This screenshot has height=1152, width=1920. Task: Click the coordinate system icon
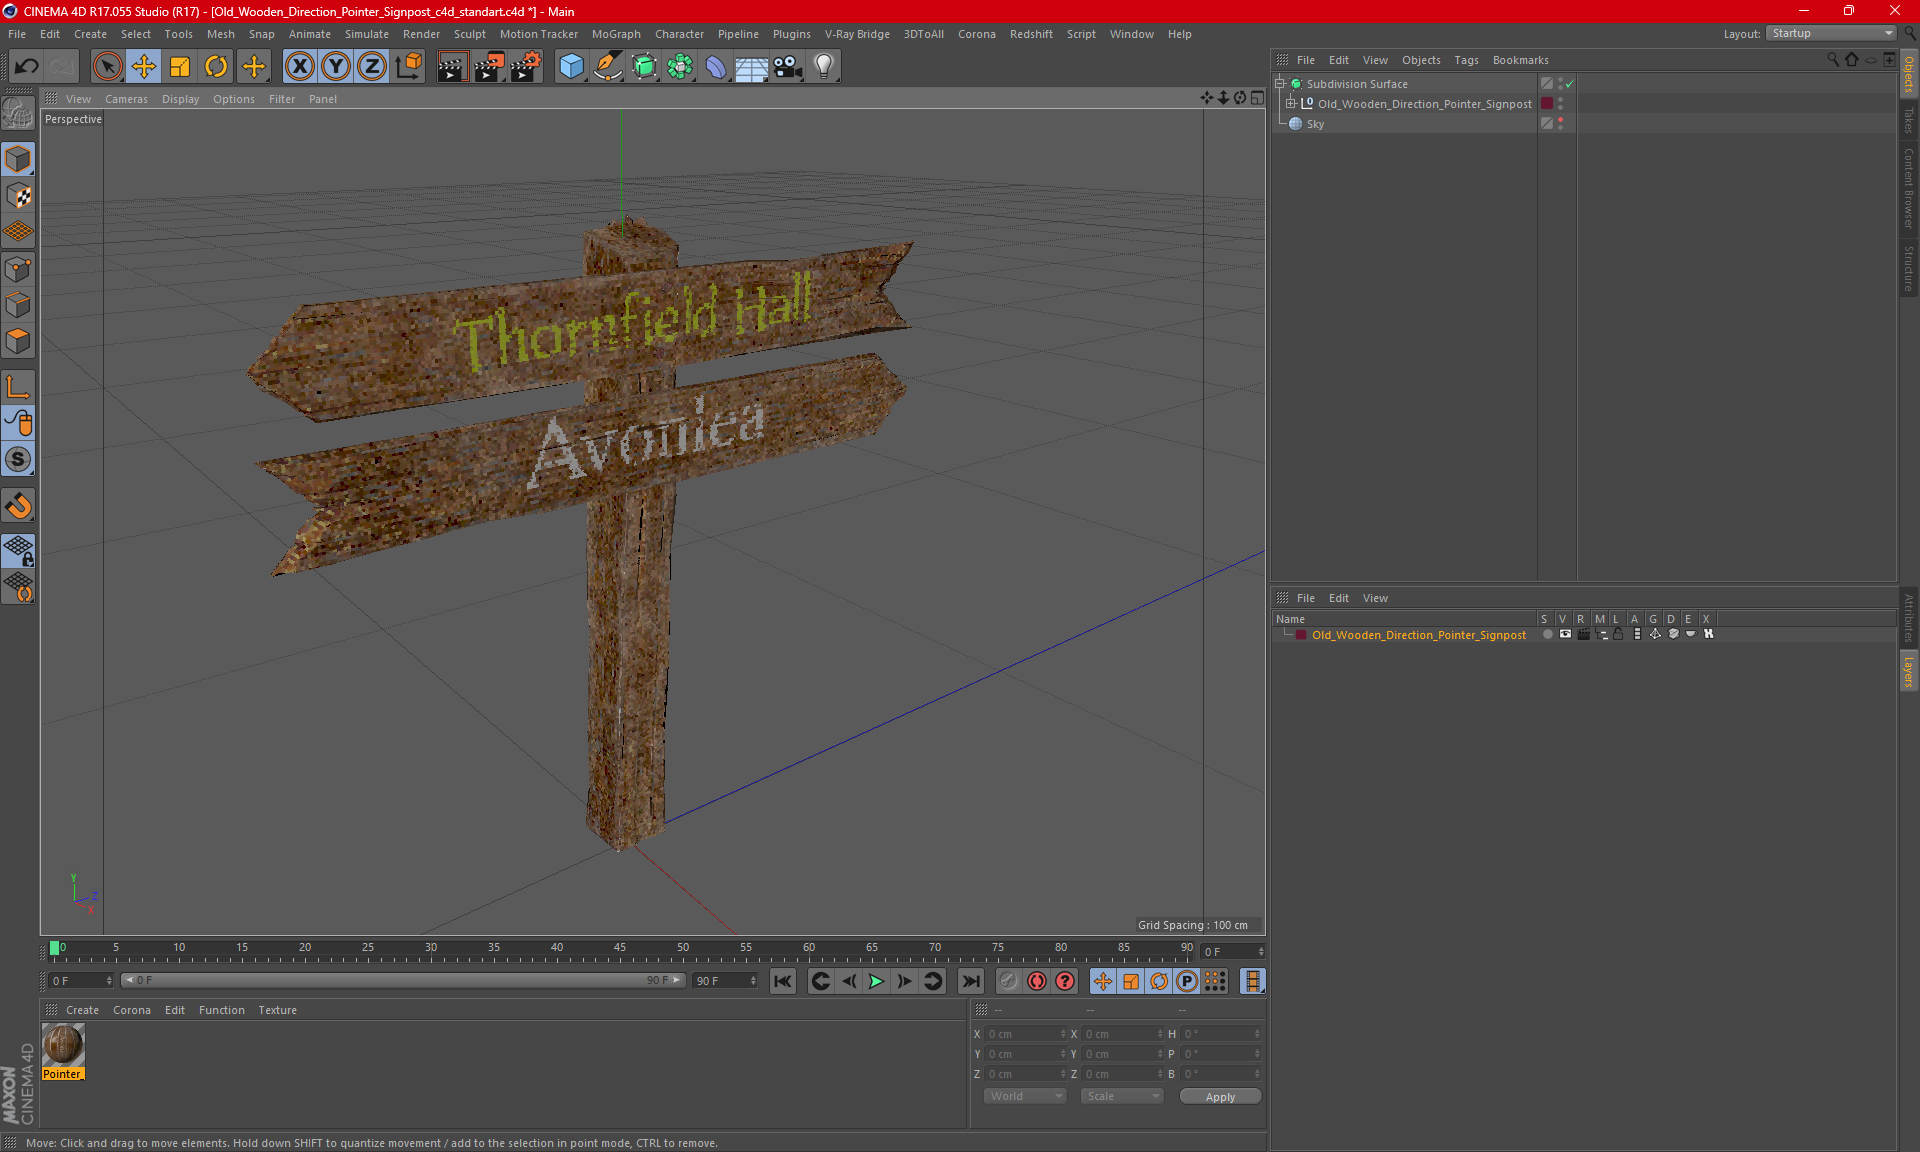pyautogui.click(x=408, y=67)
